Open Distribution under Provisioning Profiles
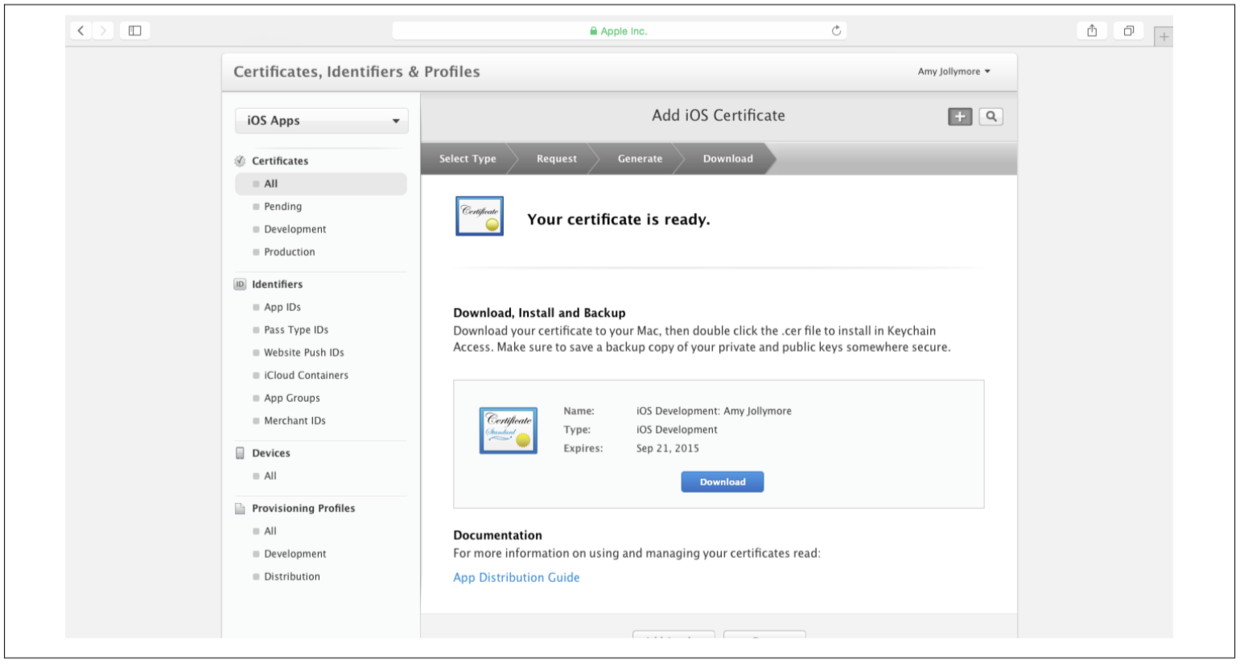The height and width of the screenshot is (664, 1240). click(x=292, y=577)
